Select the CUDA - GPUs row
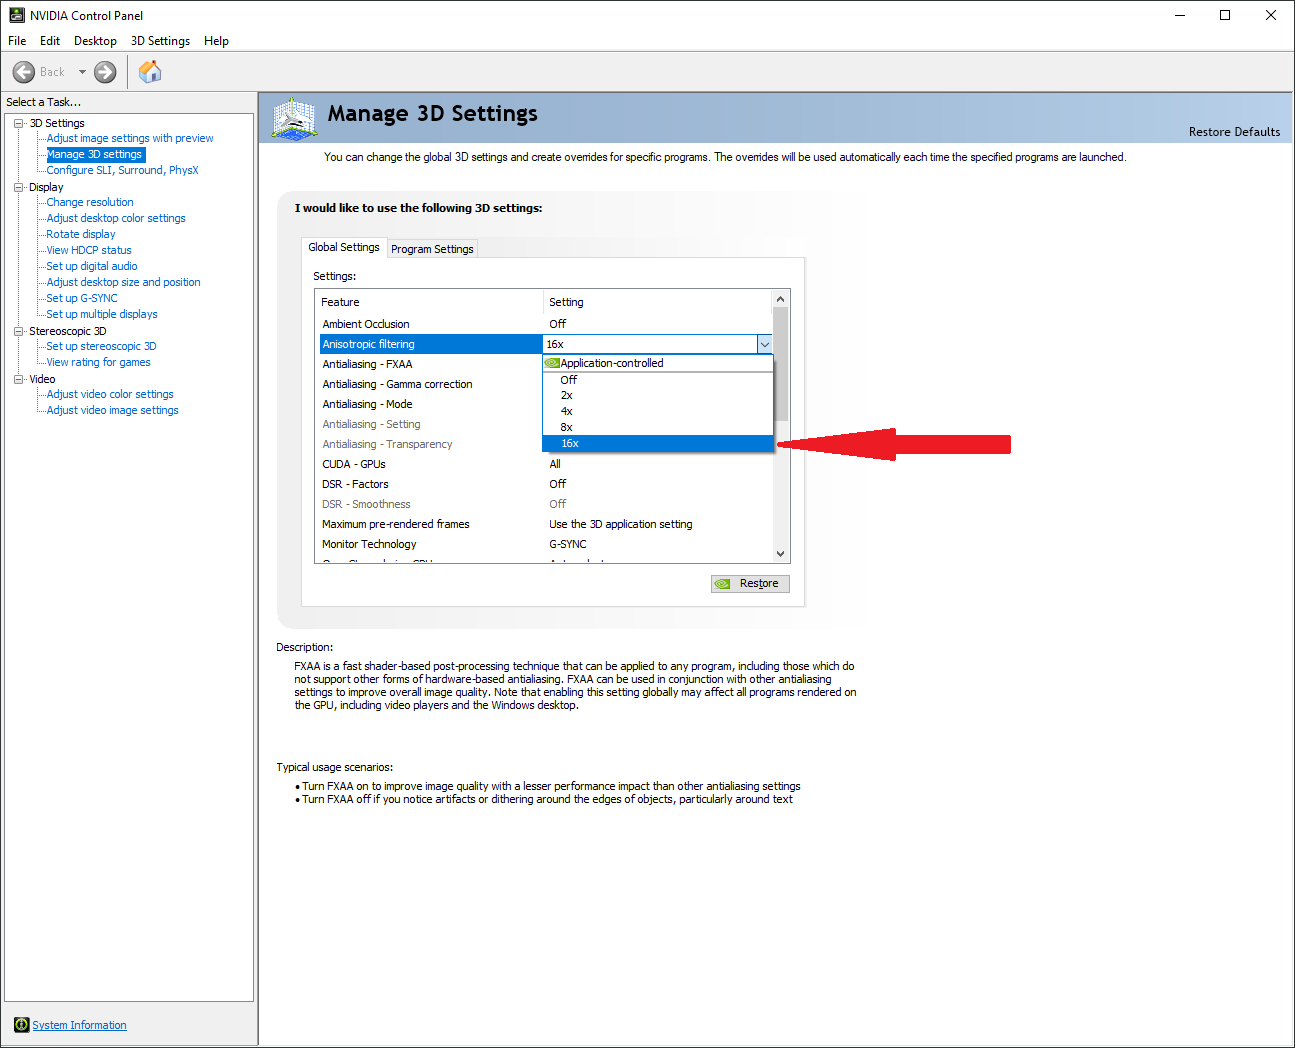The image size is (1295, 1048). click(x=544, y=464)
